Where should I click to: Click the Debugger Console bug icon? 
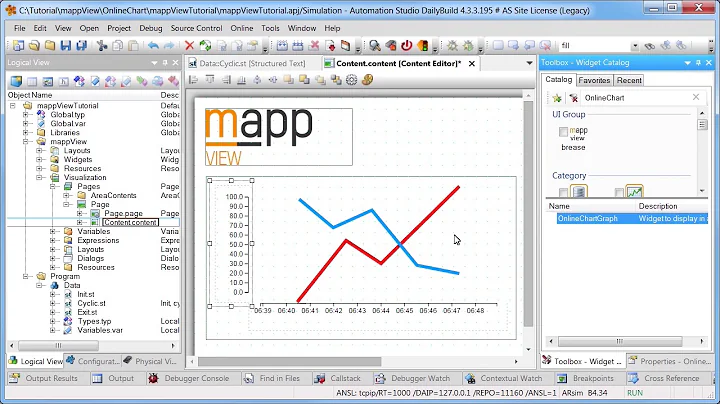coord(153,378)
